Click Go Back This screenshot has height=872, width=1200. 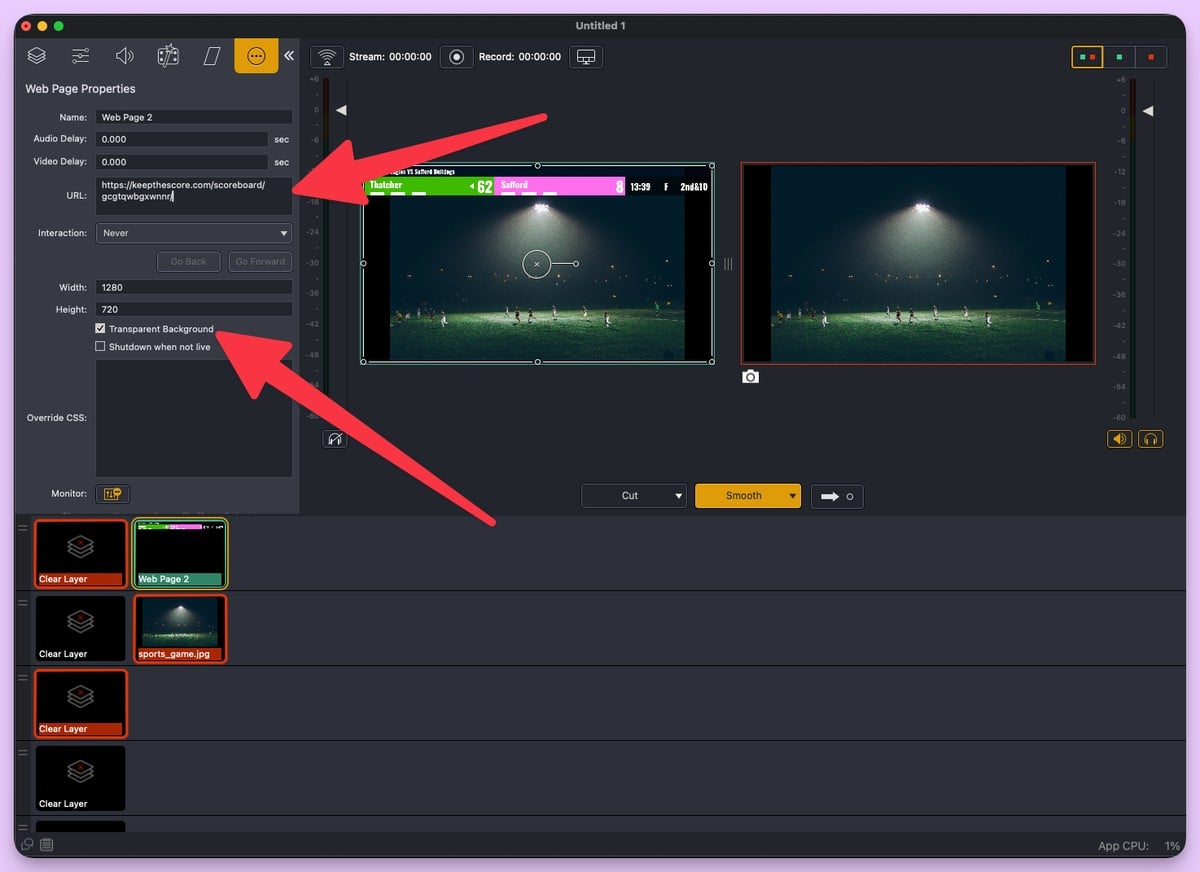coord(188,261)
